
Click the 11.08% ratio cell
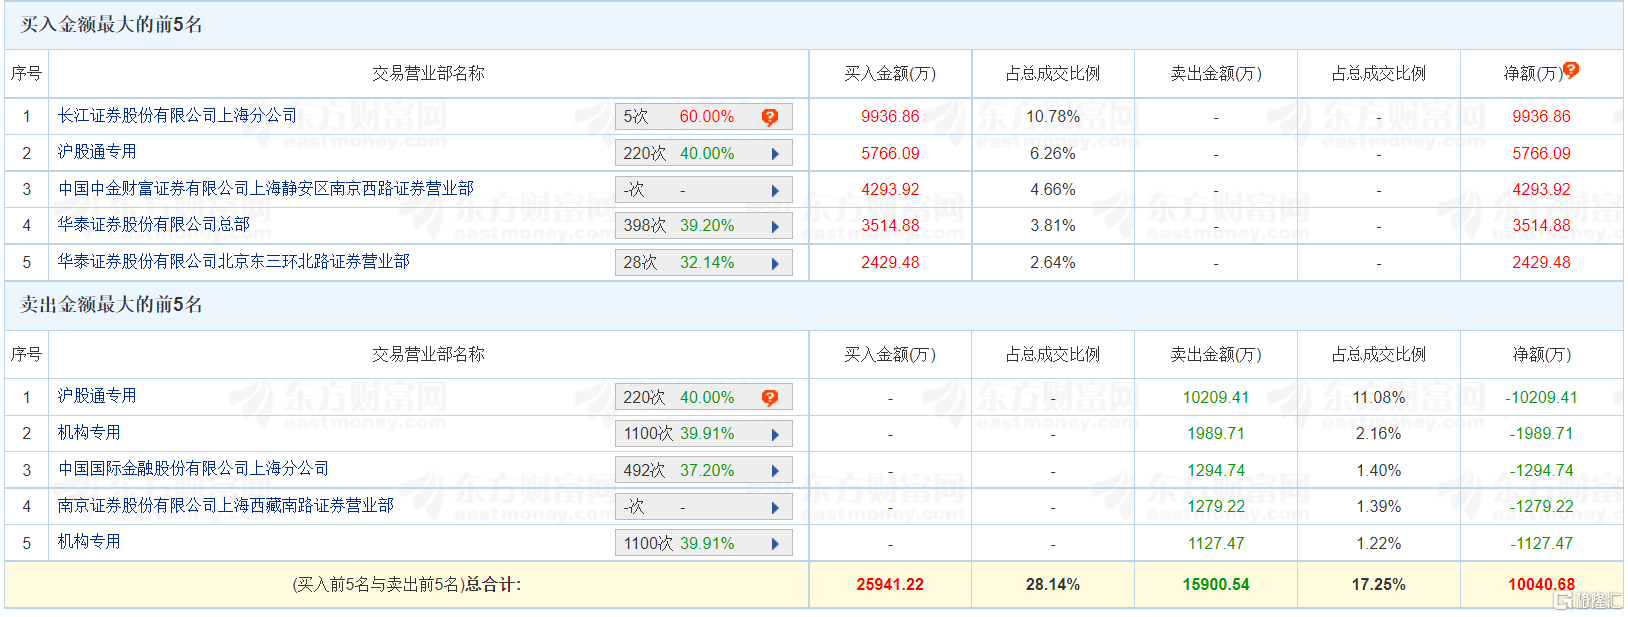coord(1379,398)
